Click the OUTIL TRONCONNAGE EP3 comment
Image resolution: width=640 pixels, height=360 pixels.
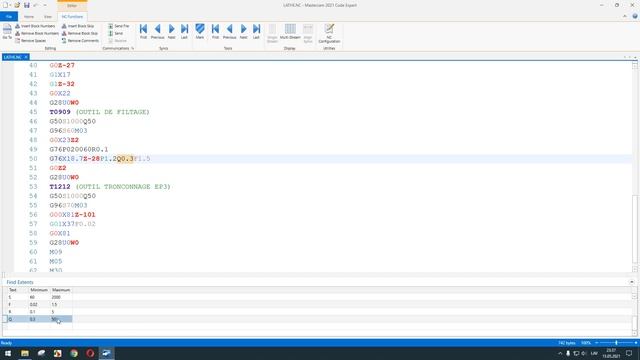click(x=123, y=187)
